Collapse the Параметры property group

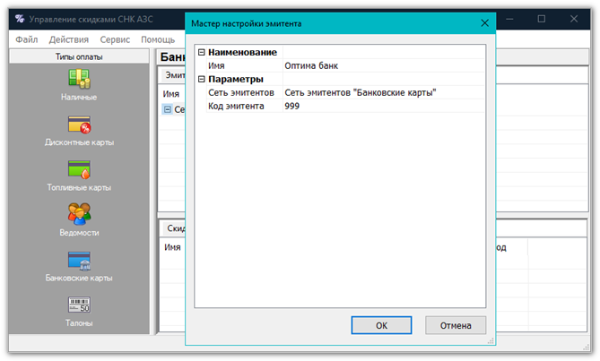click(x=201, y=79)
